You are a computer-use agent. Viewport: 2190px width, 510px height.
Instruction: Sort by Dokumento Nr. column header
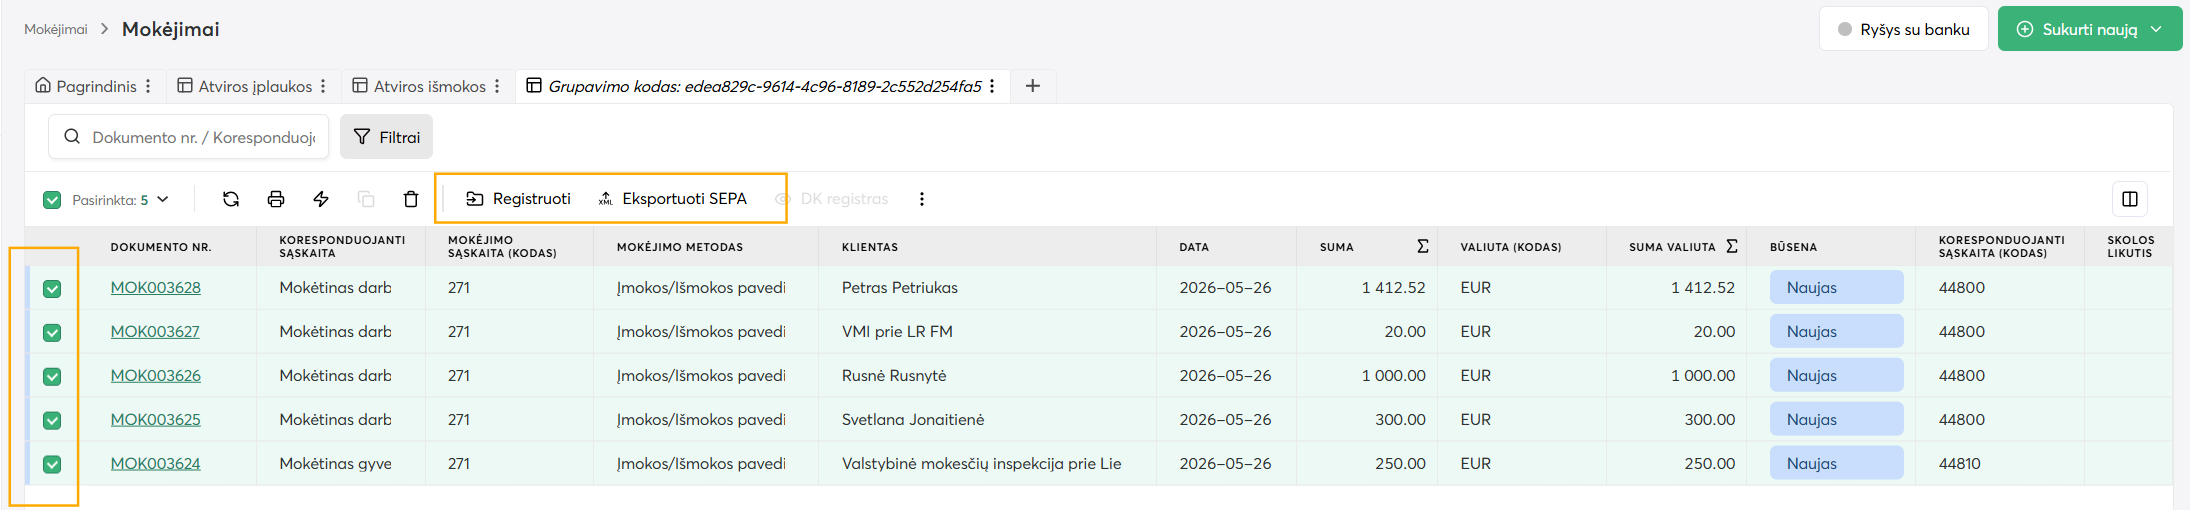(161, 247)
